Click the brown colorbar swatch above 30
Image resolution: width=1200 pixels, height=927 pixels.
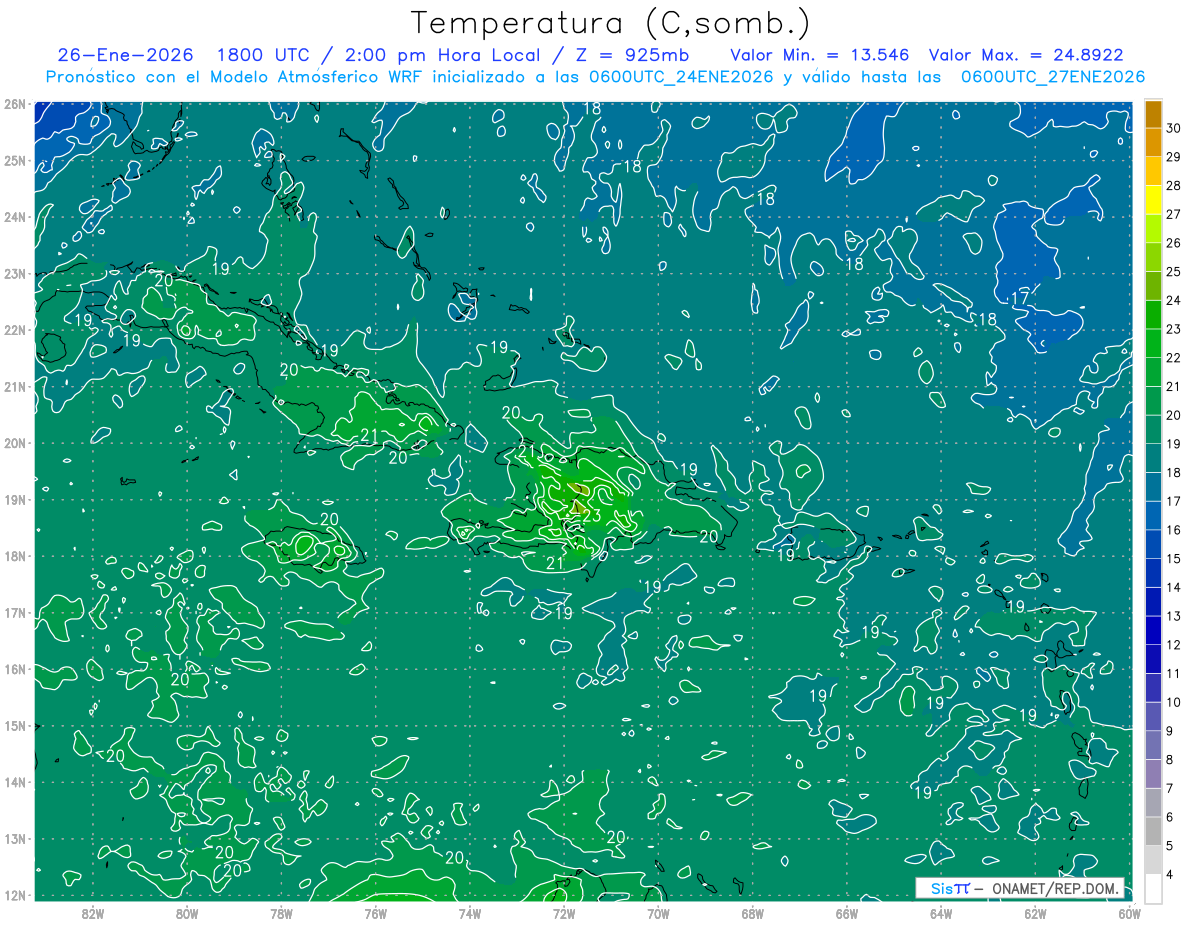click(1153, 114)
